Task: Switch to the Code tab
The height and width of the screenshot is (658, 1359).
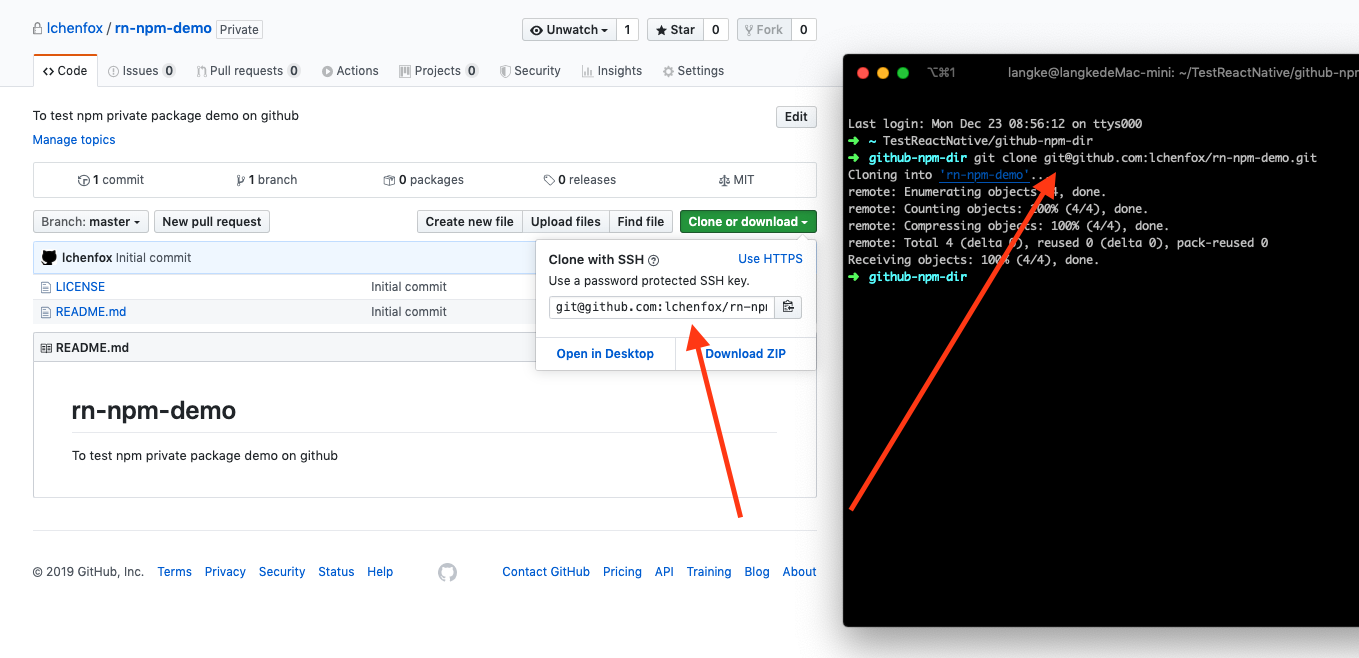Action: [65, 71]
